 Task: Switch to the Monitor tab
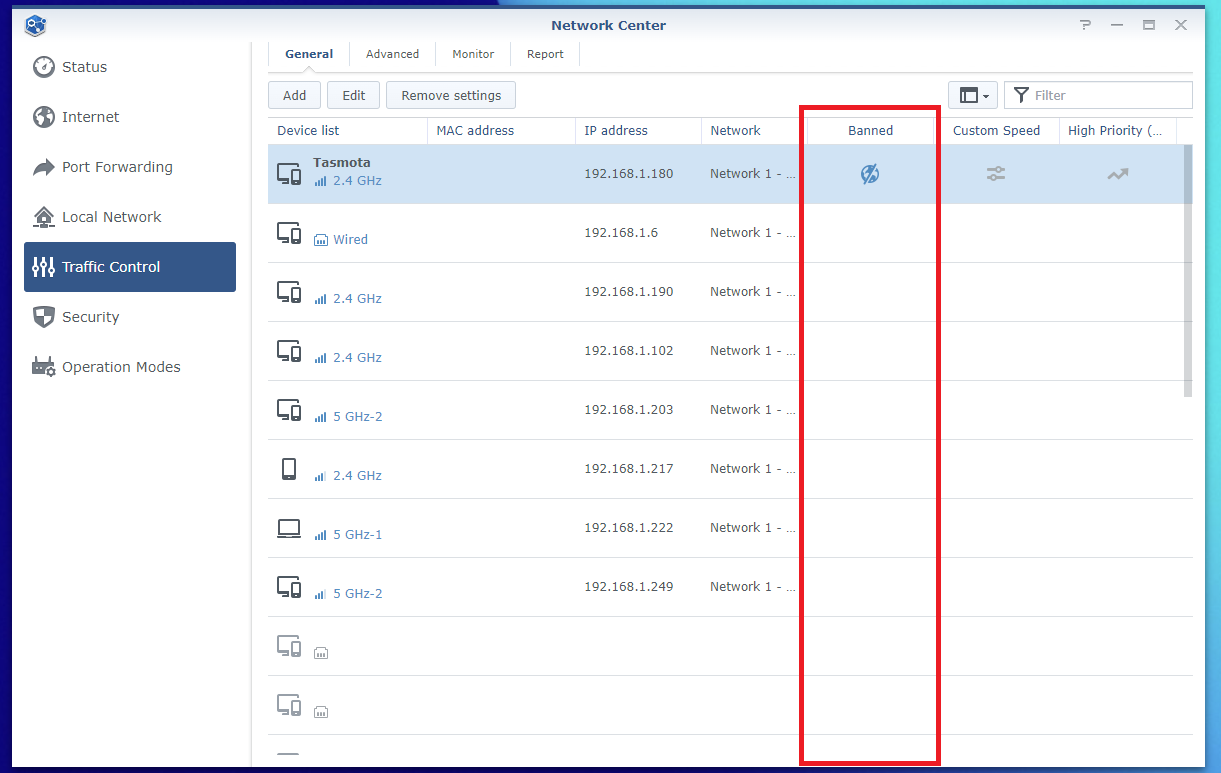[473, 54]
